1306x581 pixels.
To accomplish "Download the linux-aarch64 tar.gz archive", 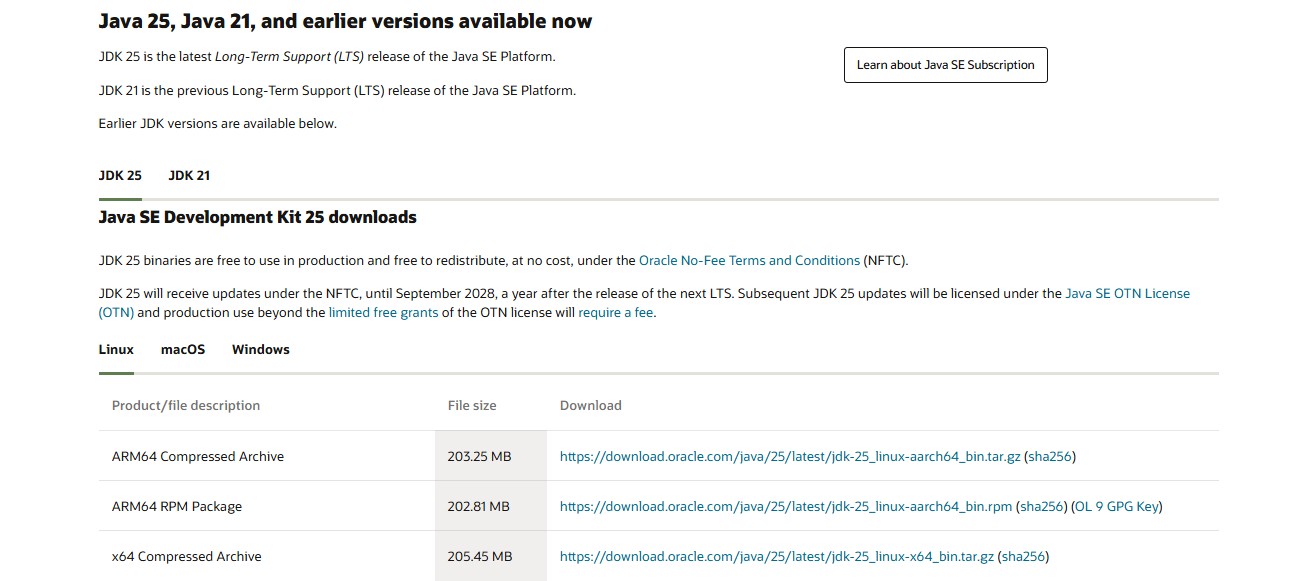I will pyautogui.click(x=790, y=457).
